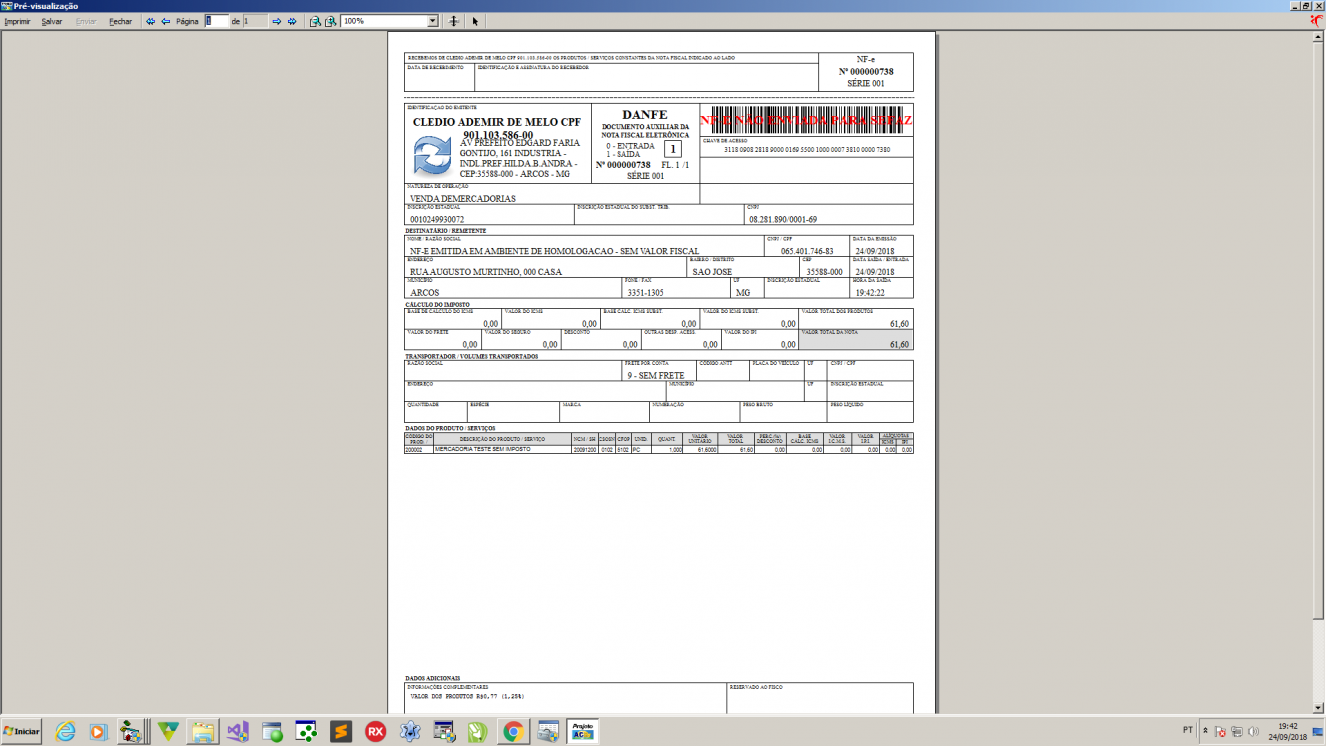Image resolution: width=1326 pixels, height=746 pixels.
Task: Close the preview with Fechar
Action: point(121,21)
